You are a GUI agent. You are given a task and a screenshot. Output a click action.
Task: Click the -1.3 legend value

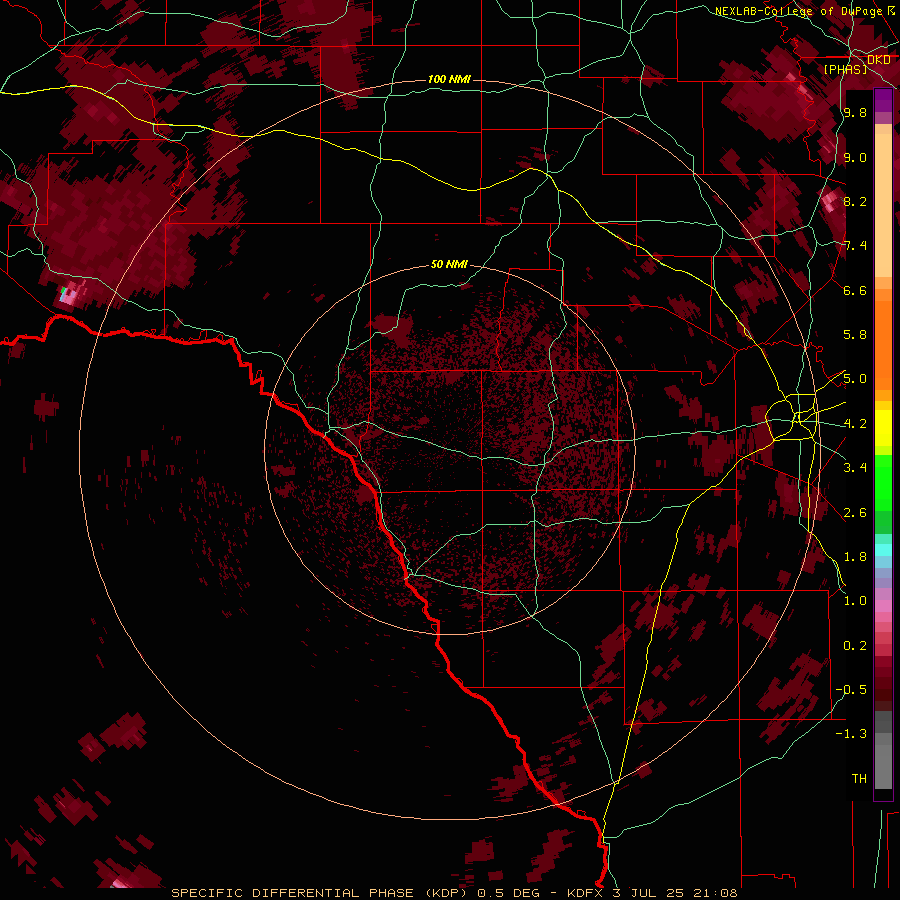pyautogui.click(x=851, y=734)
